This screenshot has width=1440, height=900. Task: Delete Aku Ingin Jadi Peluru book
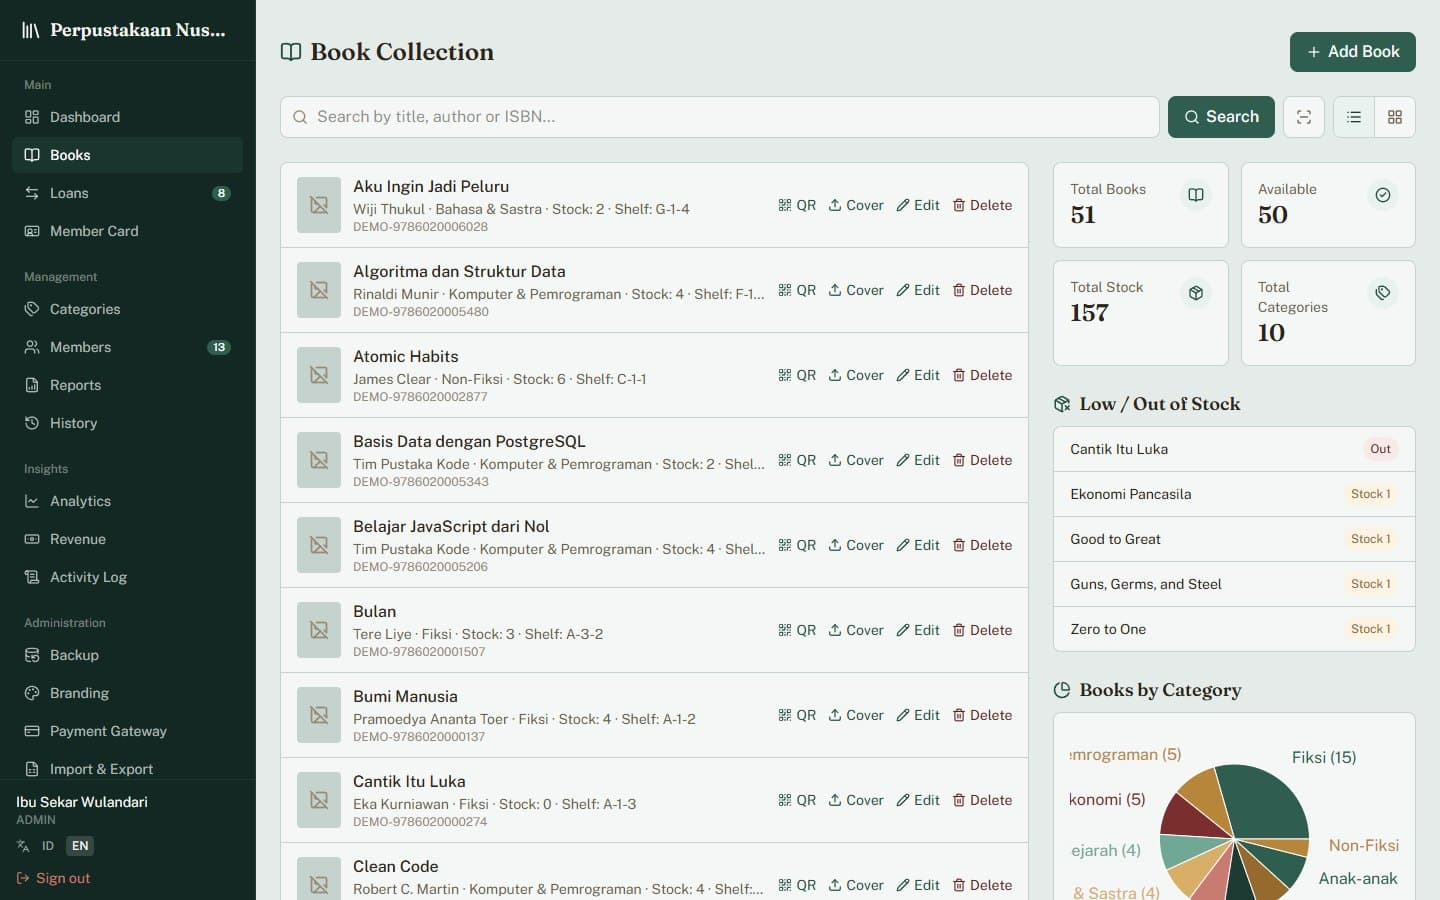982,205
